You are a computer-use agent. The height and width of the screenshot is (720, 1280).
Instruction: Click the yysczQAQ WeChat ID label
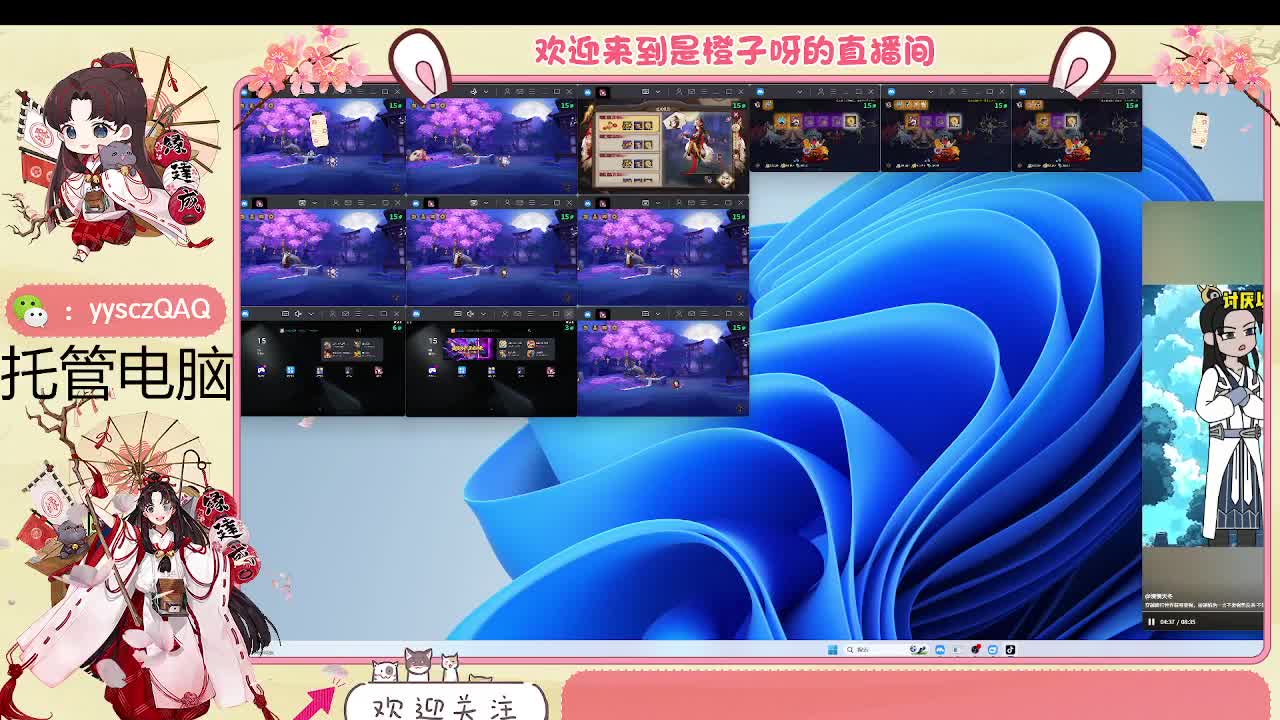tap(150, 309)
